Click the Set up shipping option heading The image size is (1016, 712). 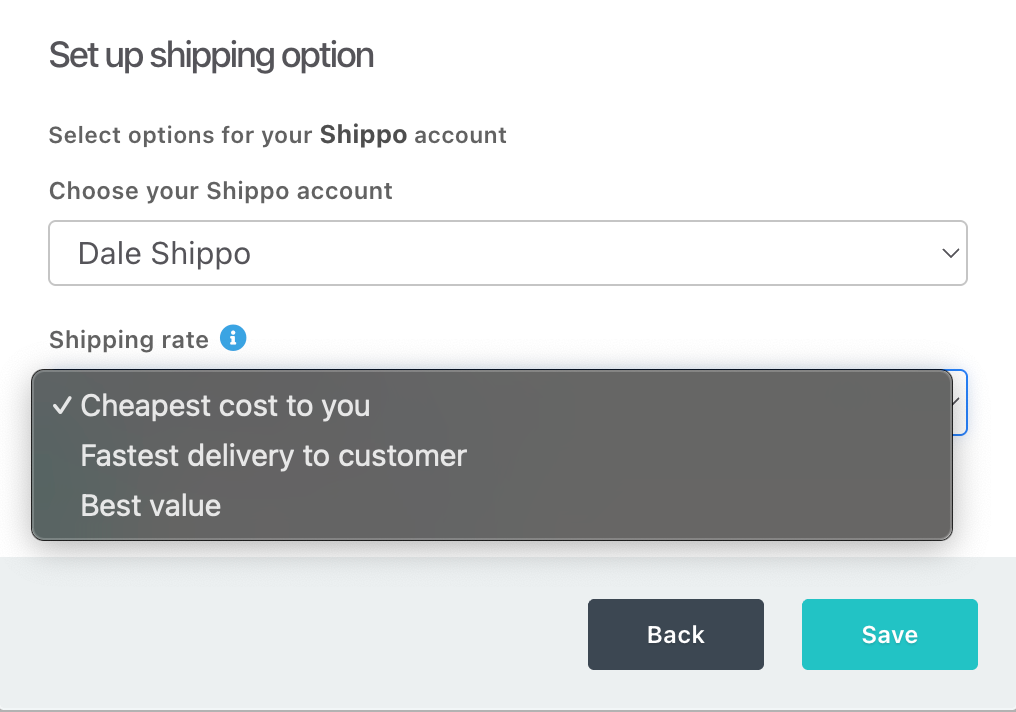pos(211,55)
